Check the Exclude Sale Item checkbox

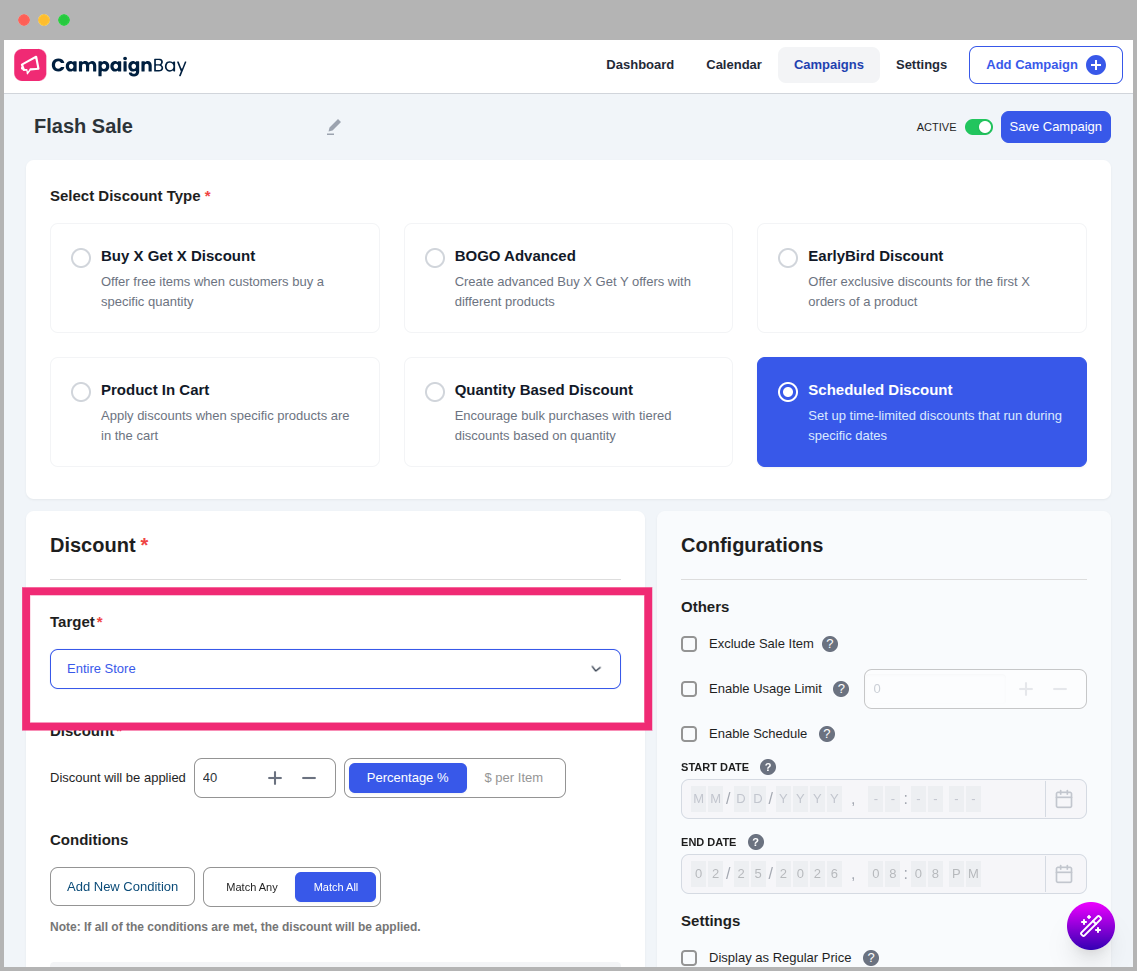pos(689,644)
